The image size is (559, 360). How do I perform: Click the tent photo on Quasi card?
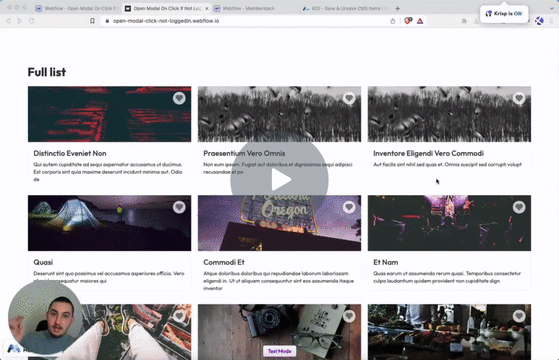(109, 223)
